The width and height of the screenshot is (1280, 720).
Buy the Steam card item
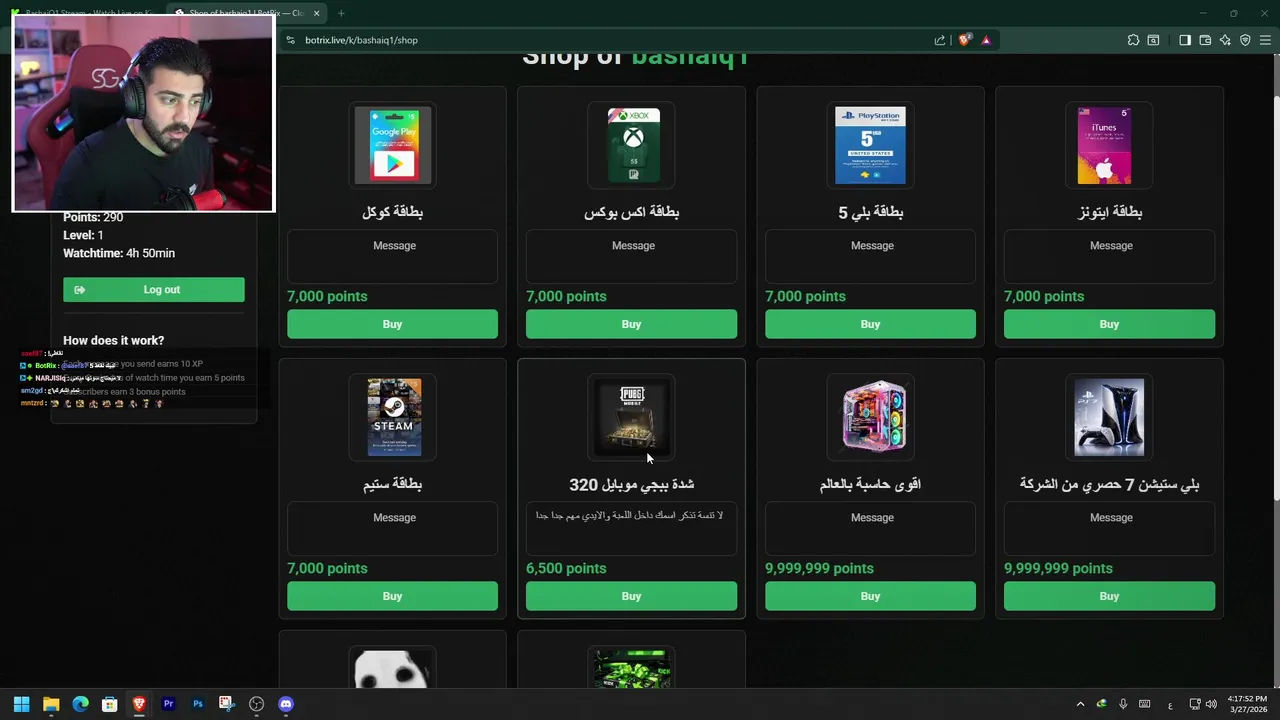click(x=392, y=596)
